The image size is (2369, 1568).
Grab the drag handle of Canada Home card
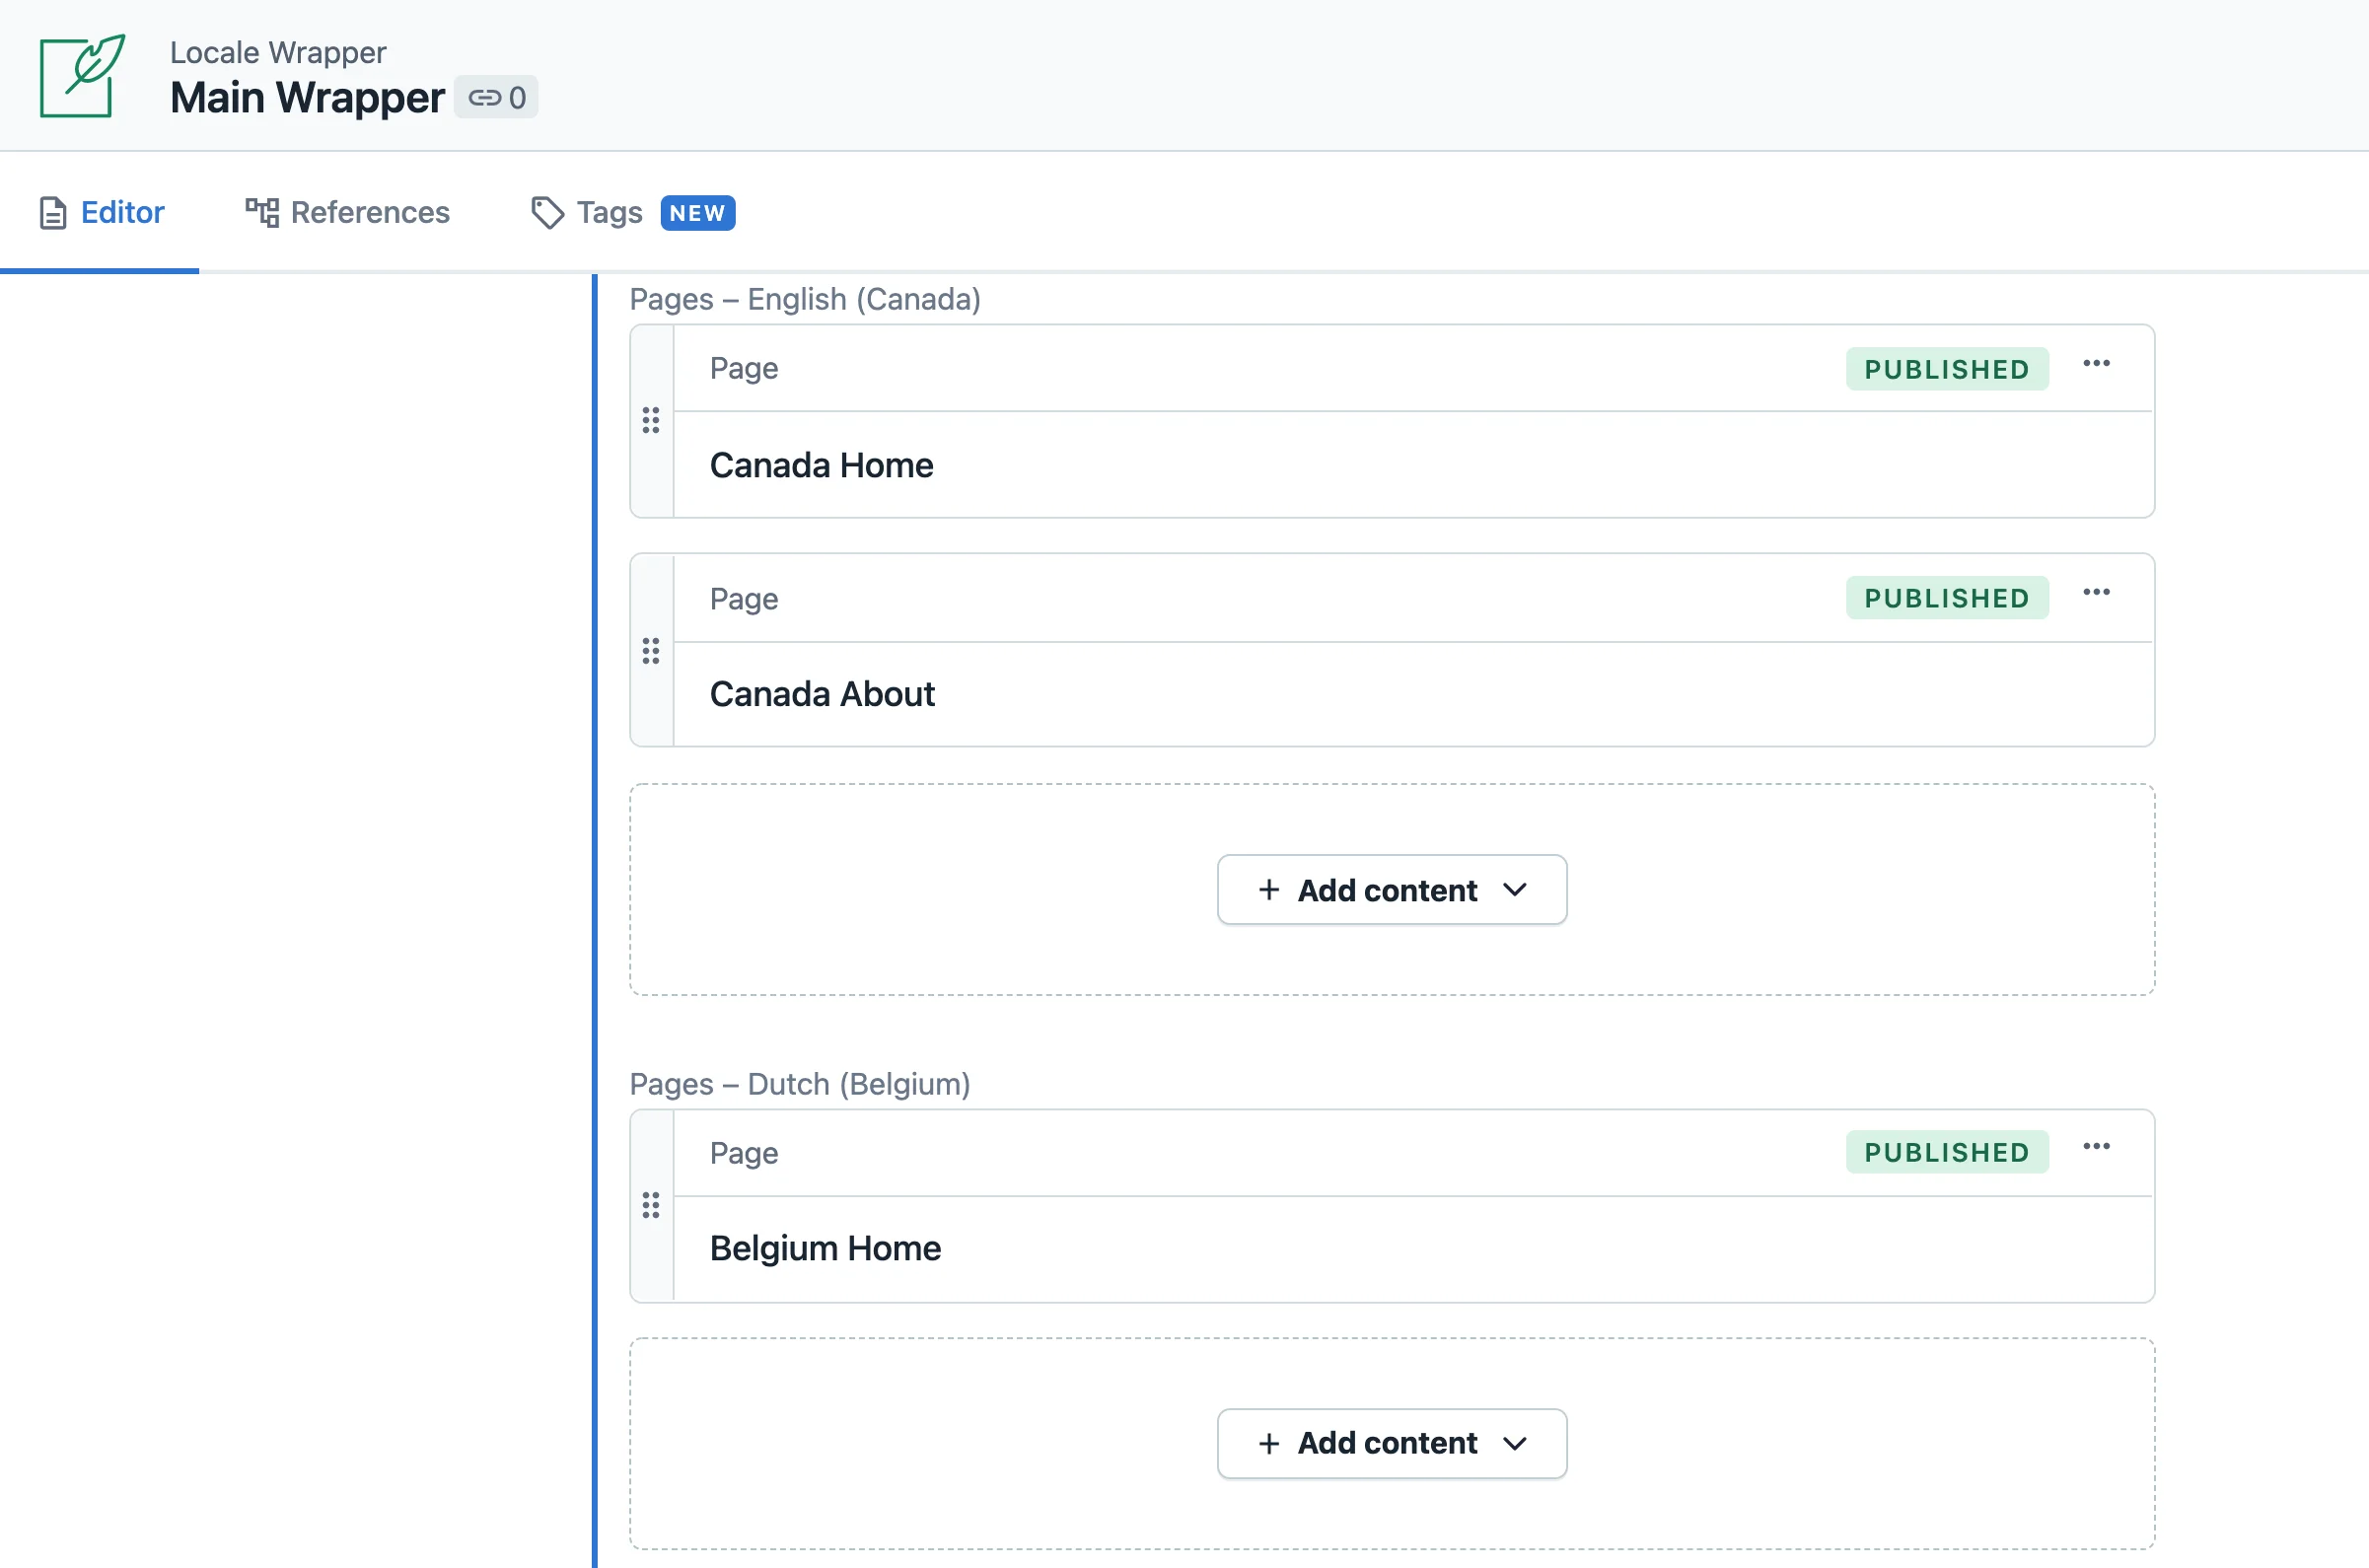click(651, 420)
